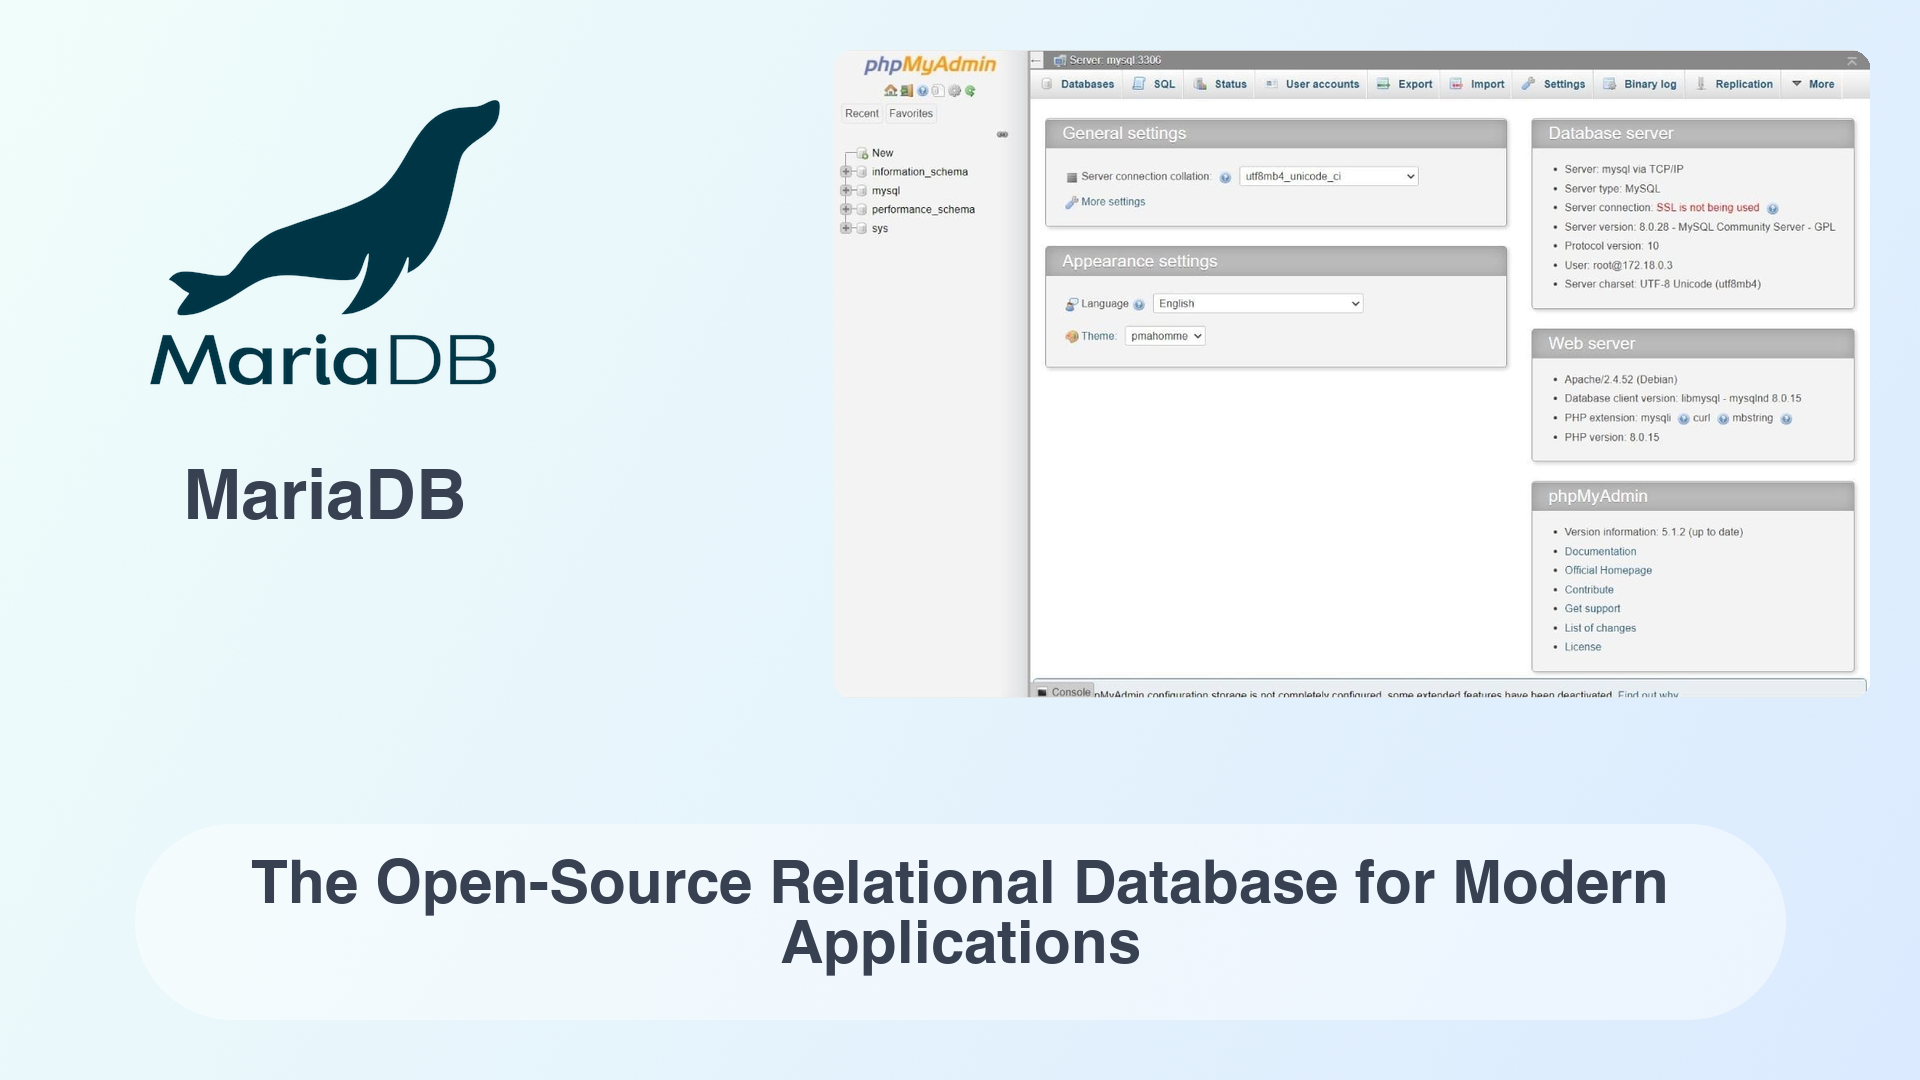Click the Documentation link in phpMyAdmin
Viewport: 1920px width, 1080px height.
click(1600, 551)
